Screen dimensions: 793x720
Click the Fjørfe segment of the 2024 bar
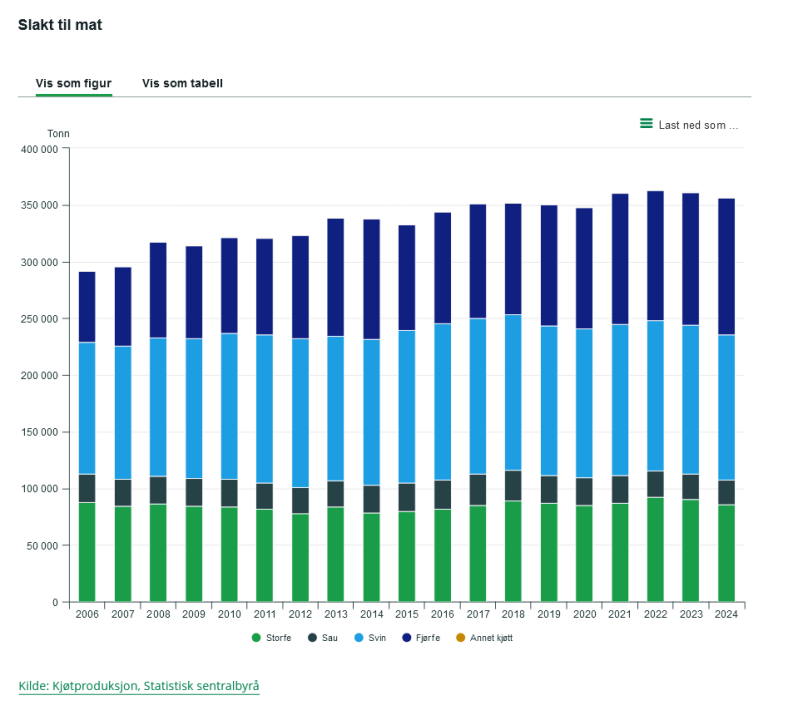(726, 266)
